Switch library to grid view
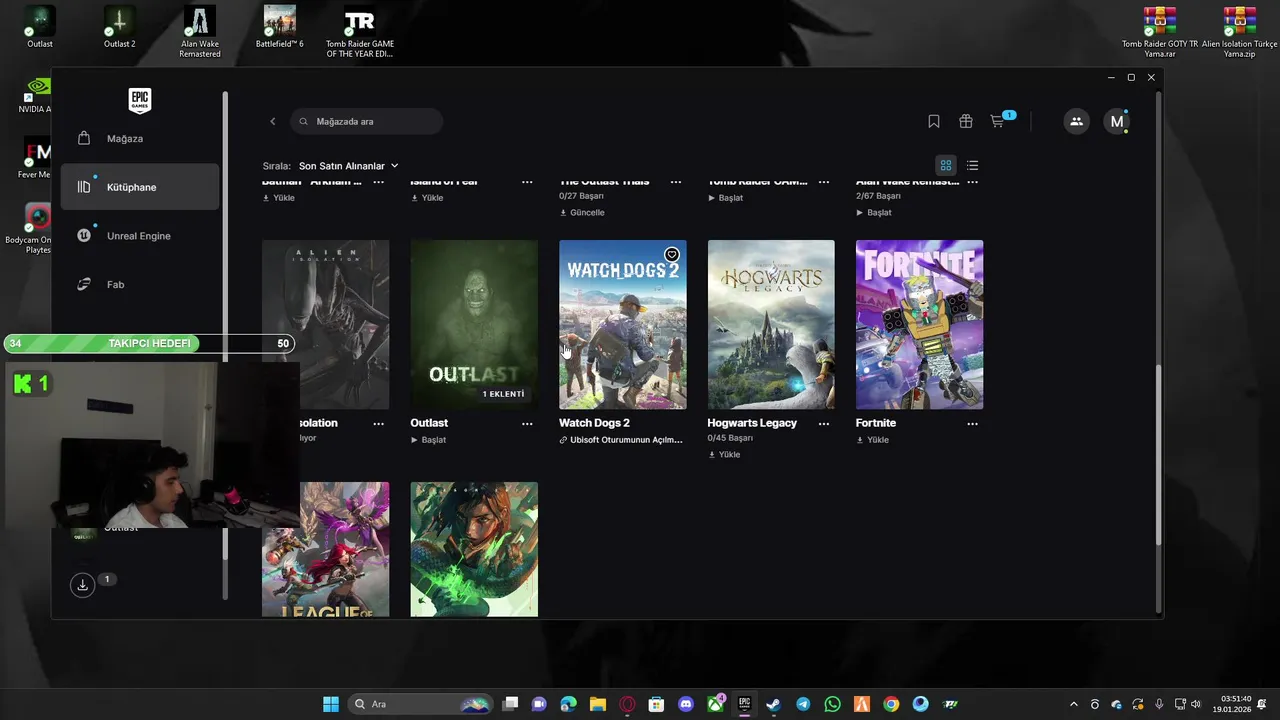Screen dimensions: 1280x720 (x=945, y=166)
